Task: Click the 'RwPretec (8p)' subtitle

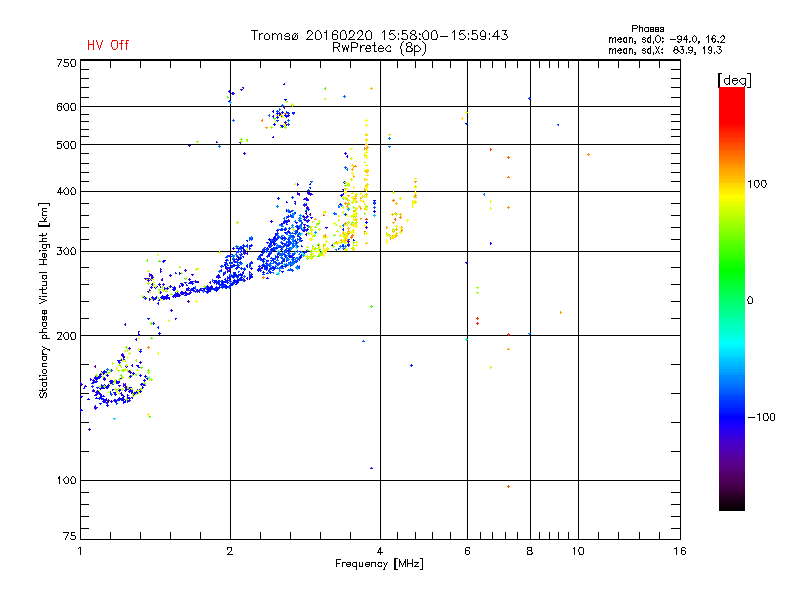Action: tap(379, 48)
